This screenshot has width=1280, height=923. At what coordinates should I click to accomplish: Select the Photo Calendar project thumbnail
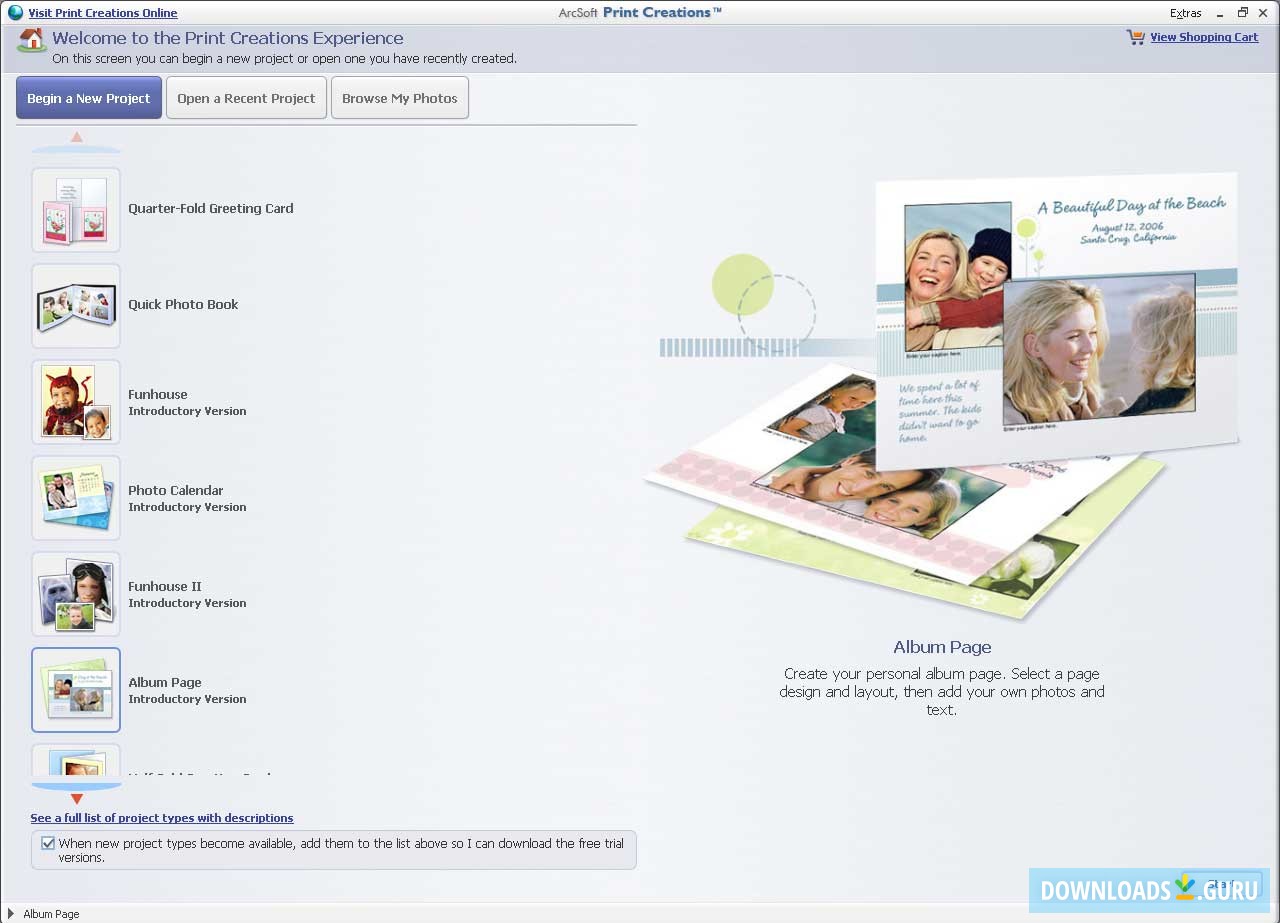tap(76, 497)
